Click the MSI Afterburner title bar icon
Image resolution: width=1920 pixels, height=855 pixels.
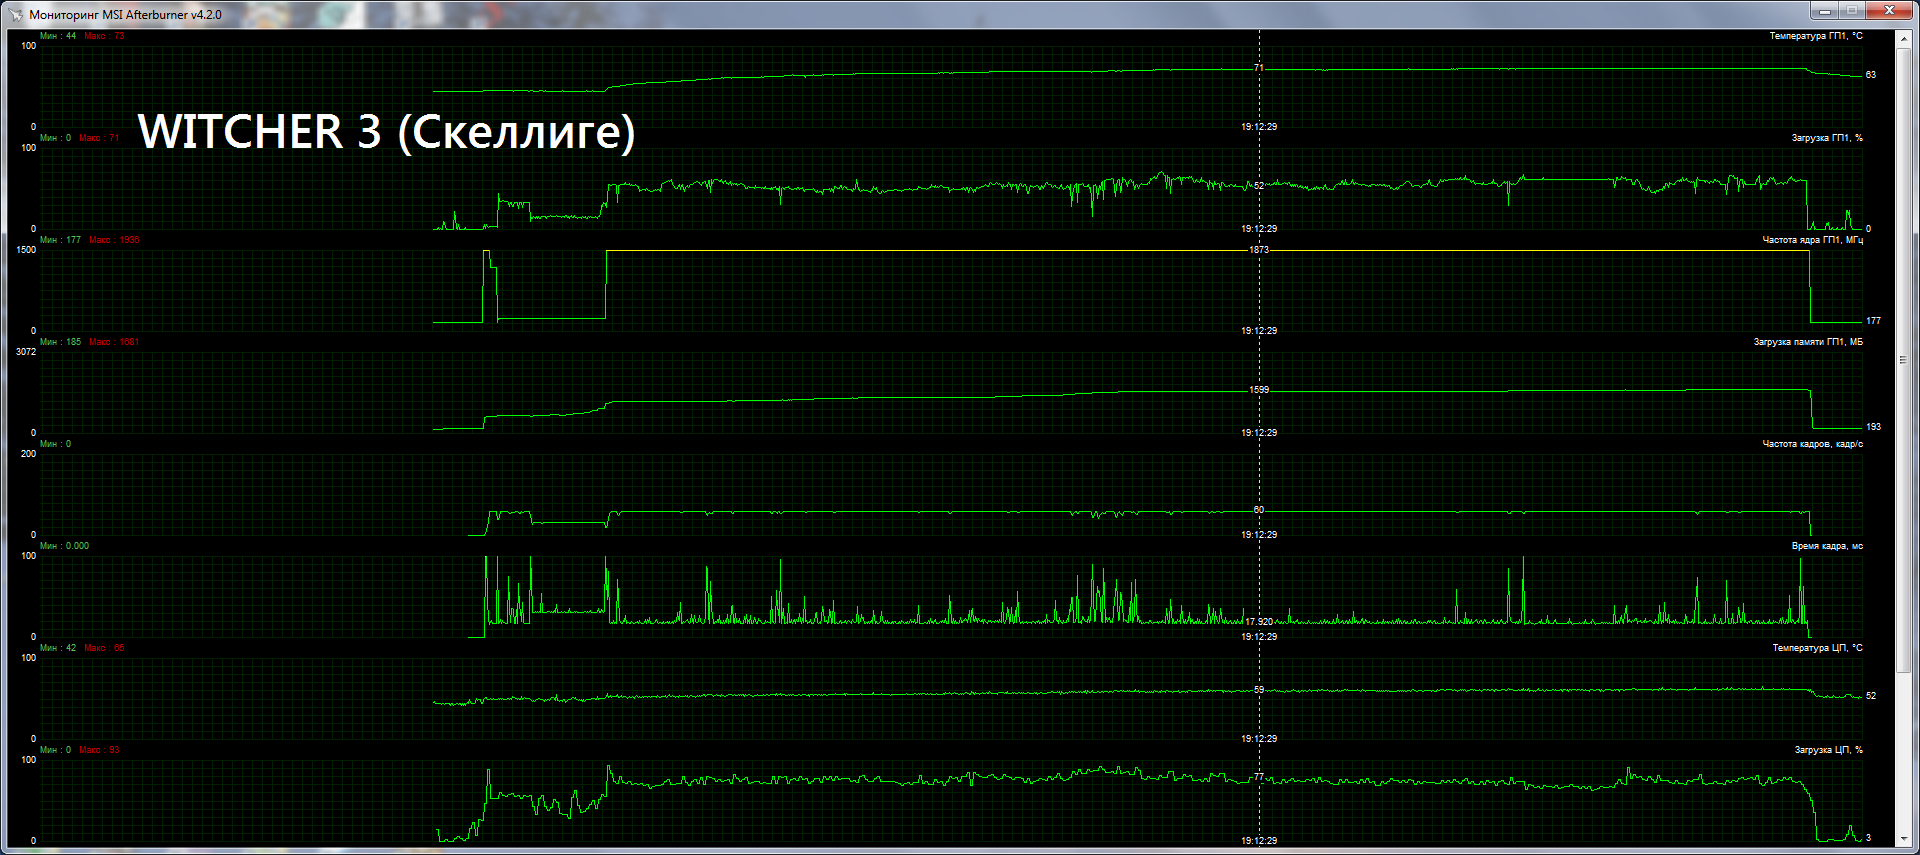tap(16, 14)
